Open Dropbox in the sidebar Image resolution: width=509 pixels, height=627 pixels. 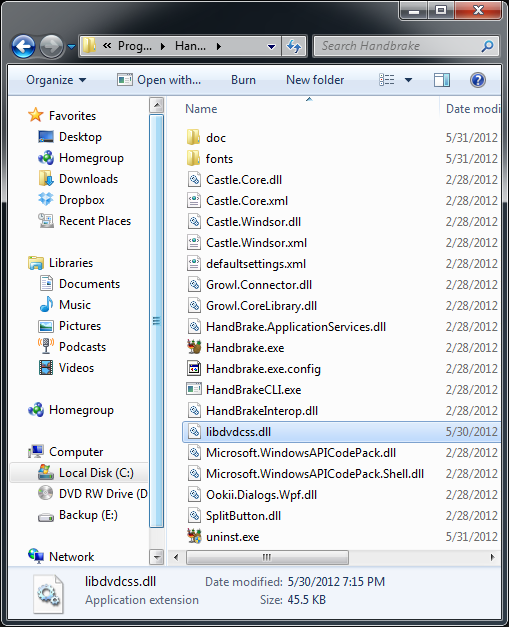pyautogui.click(x=71, y=200)
